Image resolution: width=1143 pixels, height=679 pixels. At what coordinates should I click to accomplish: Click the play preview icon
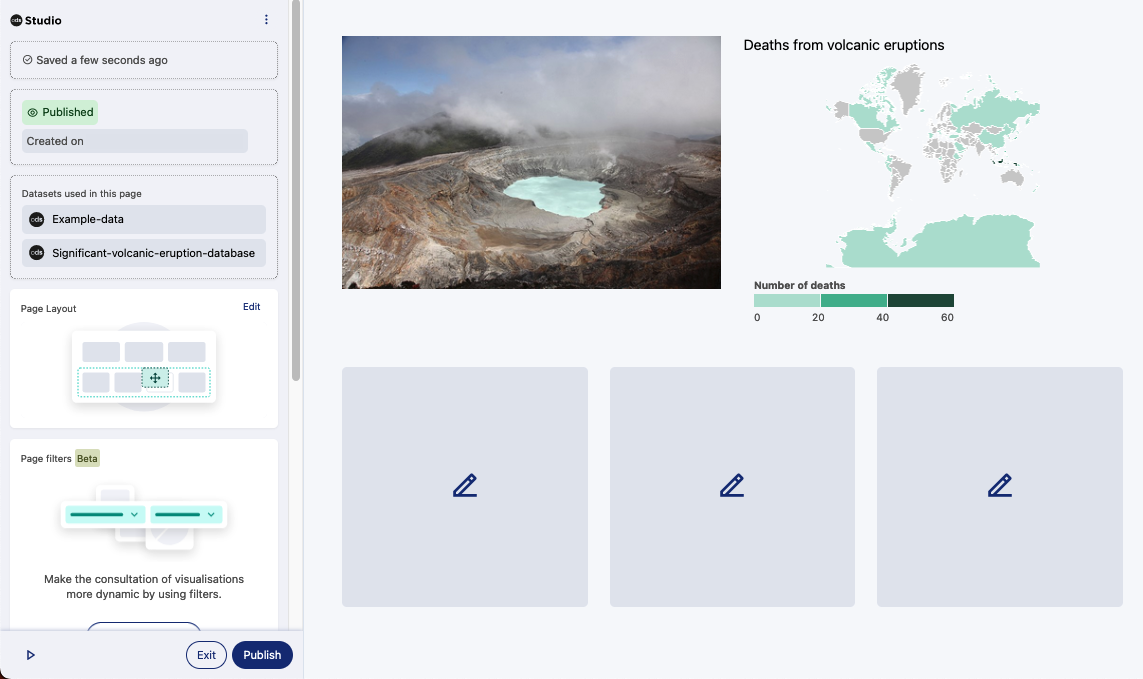click(x=31, y=655)
